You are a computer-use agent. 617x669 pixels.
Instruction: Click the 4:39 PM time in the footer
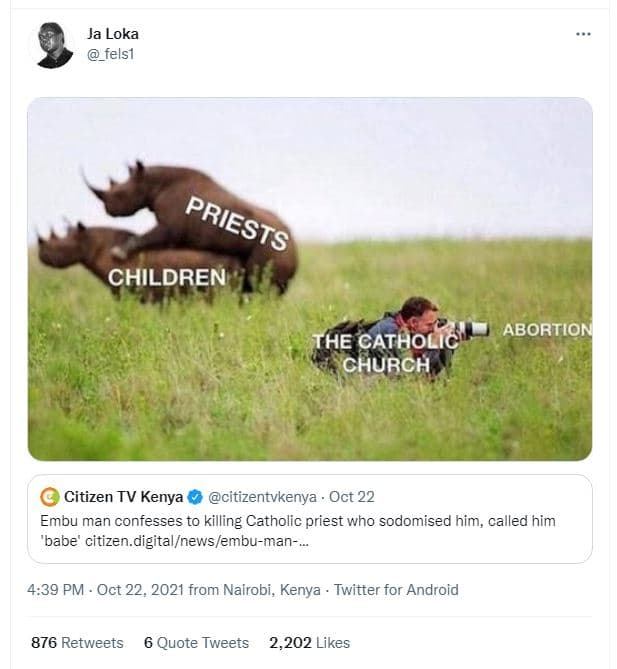pos(58,589)
